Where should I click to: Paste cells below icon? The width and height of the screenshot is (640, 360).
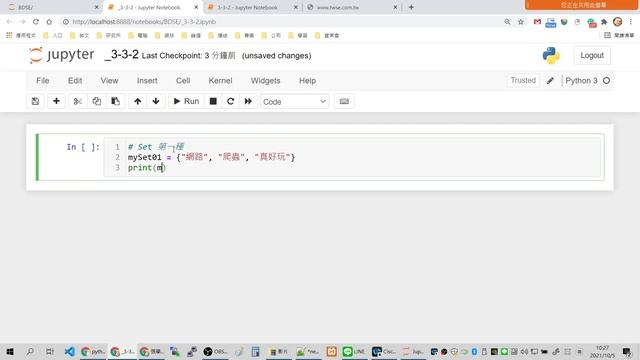pos(116,101)
